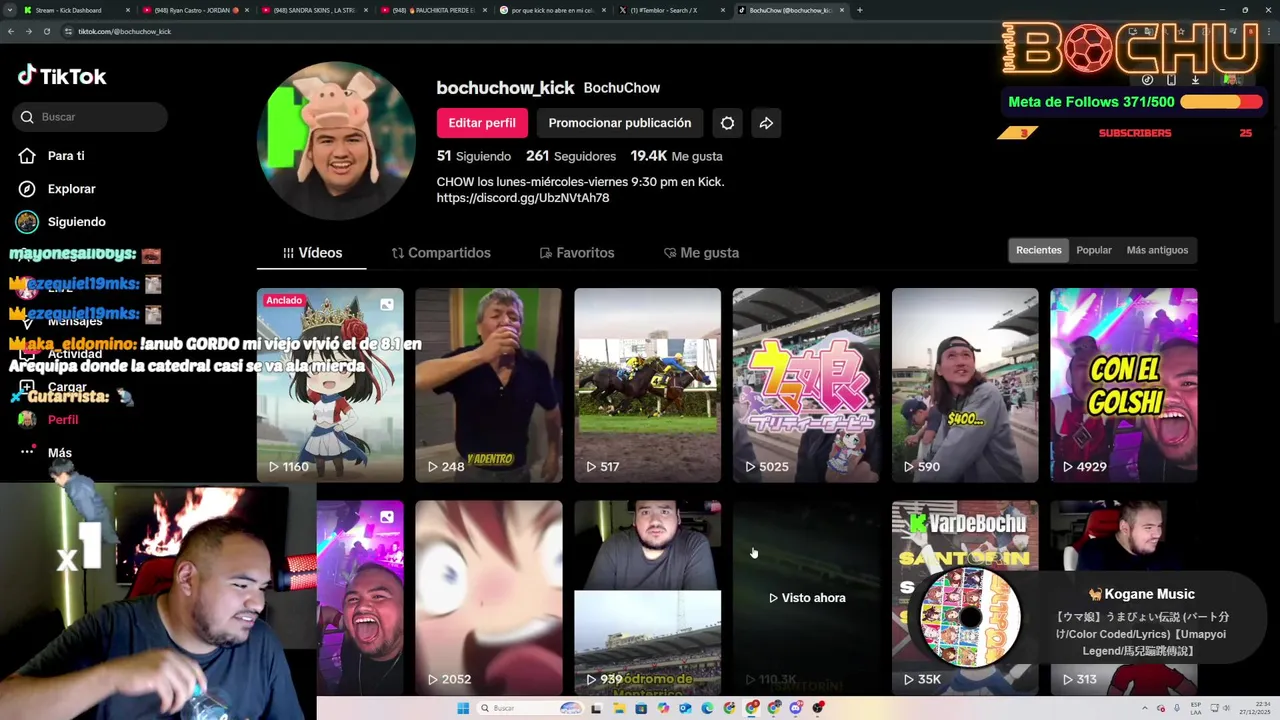The height and width of the screenshot is (720, 1280).
Task: Open the profile settings gear icon
Action: click(x=727, y=123)
